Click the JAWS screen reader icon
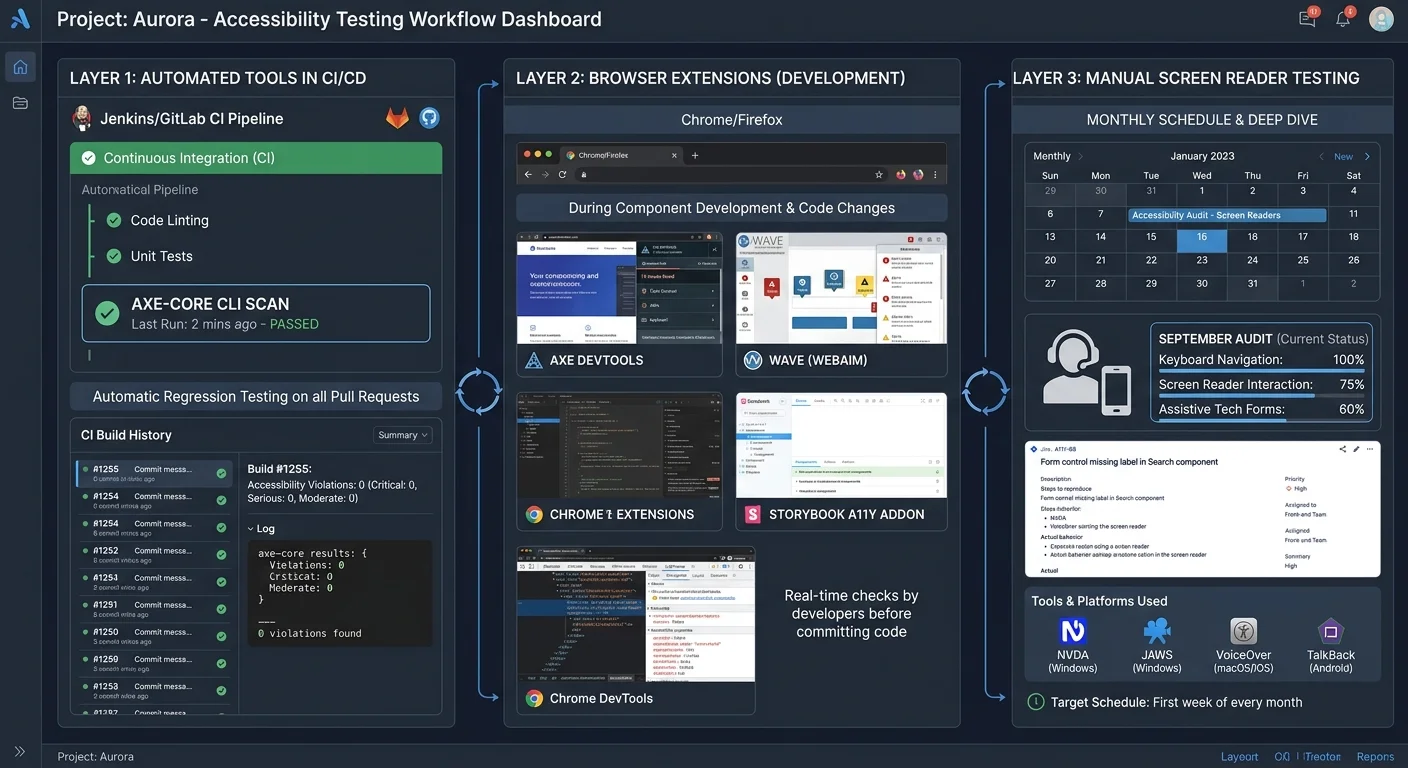 pos(1157,632)
